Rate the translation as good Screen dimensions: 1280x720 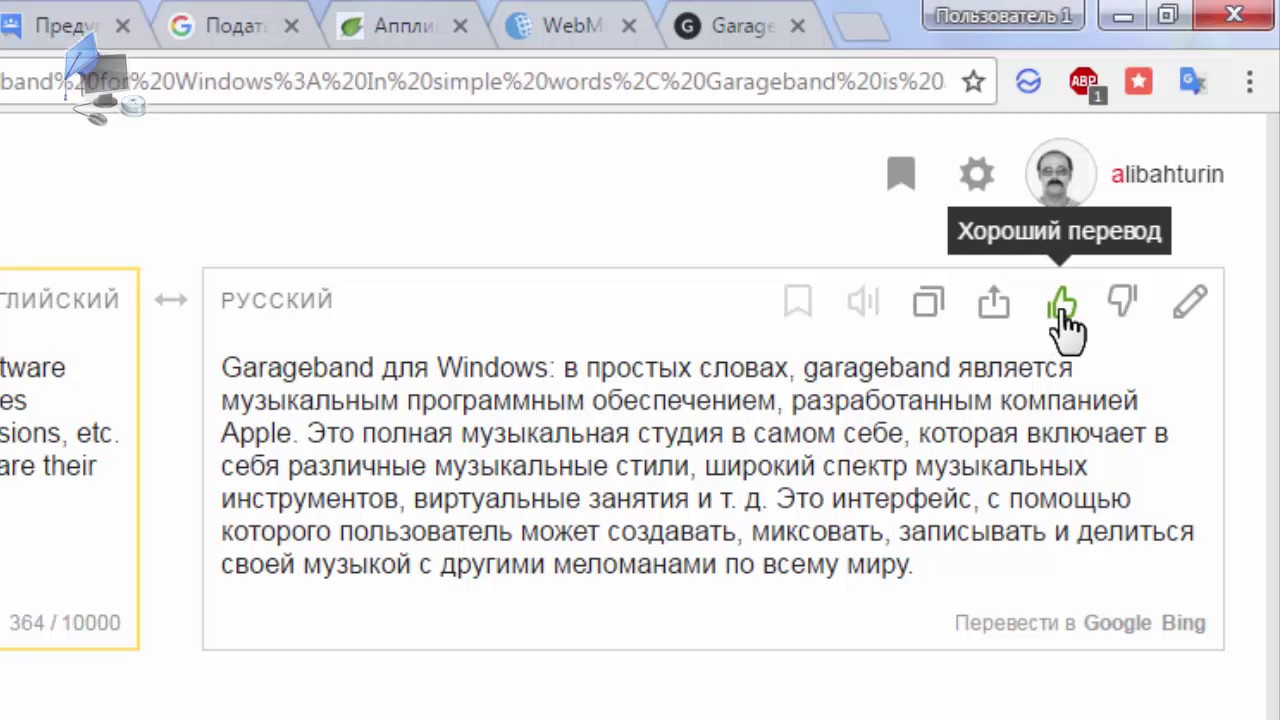tap(1061, 301)
